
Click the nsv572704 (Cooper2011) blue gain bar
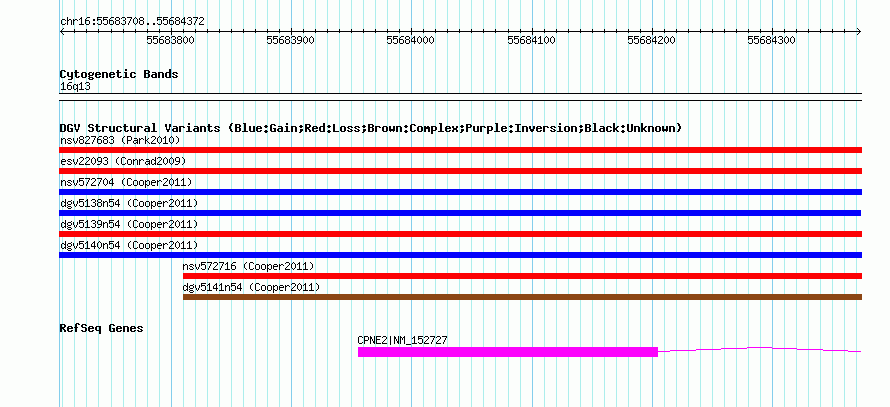[x=460, y=192]
